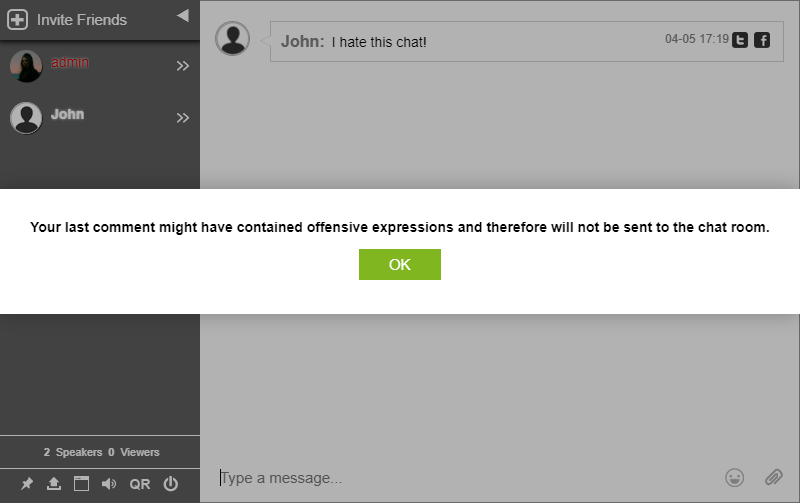Click the OK button in the warning dialog
Viewport: 800px width, 503px height.
click(x=399, y=265)
